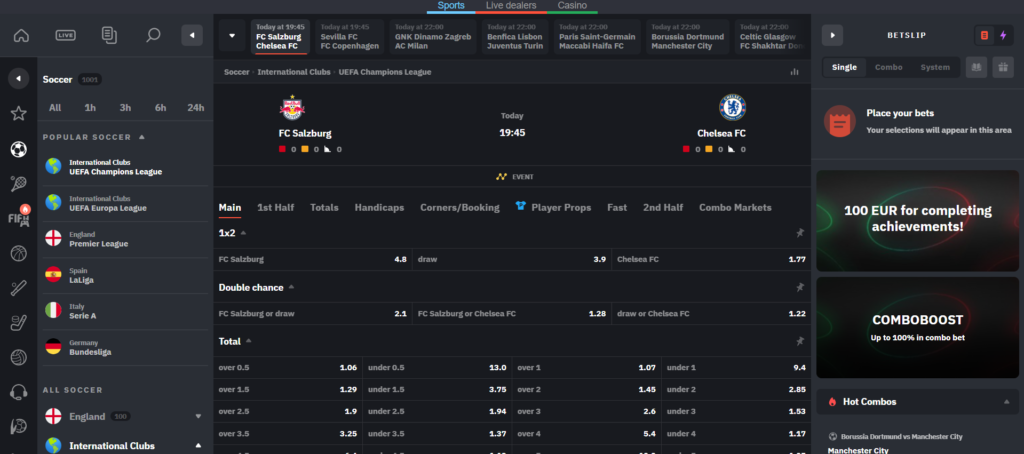Collapse the International Clubs list
This screenshot has height=454, width=1024.
point(199,446)
